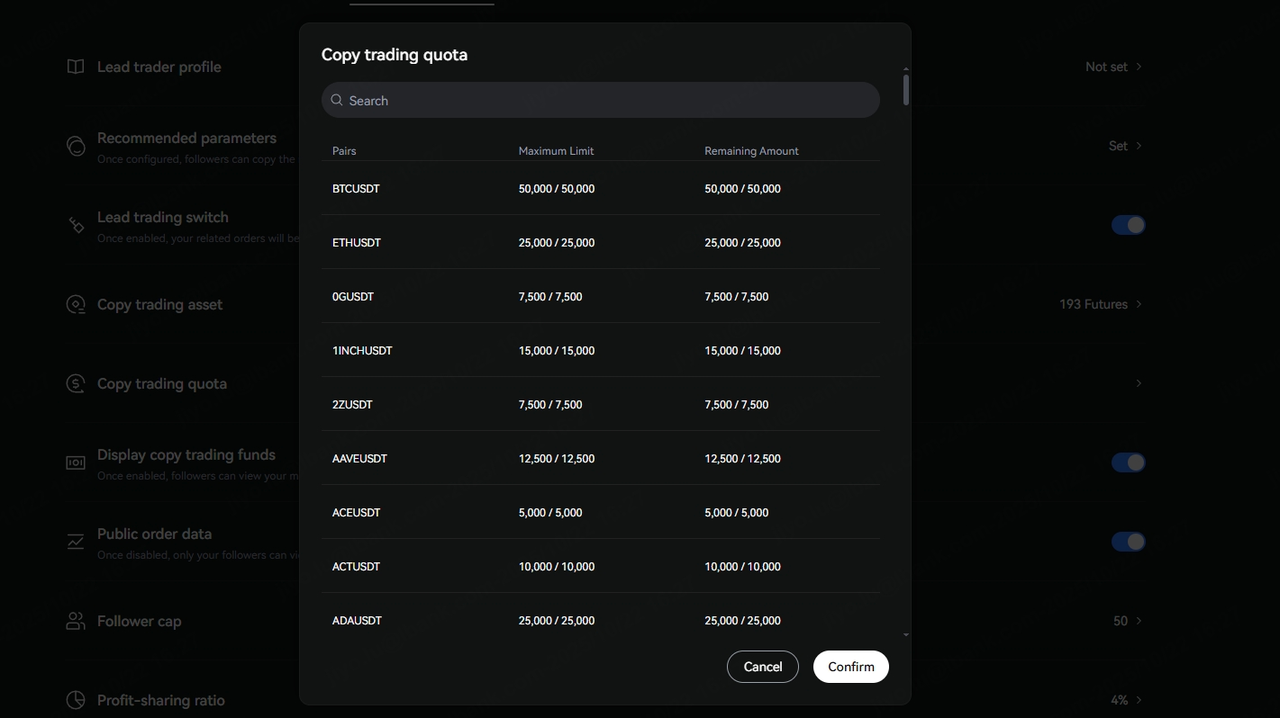Disable the Public order data switch
1280x718 pixels.
[1128, 542]
